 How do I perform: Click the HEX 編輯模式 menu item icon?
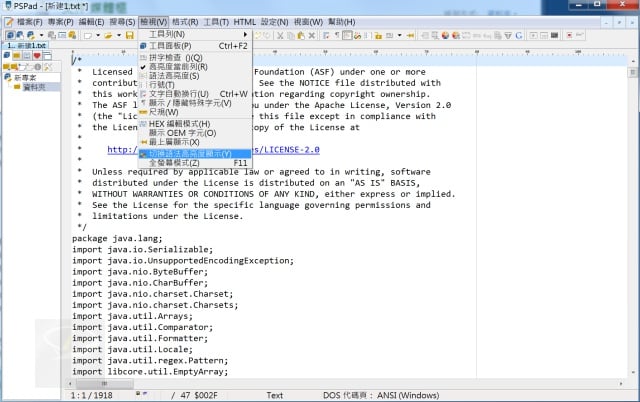click(141, 123)
